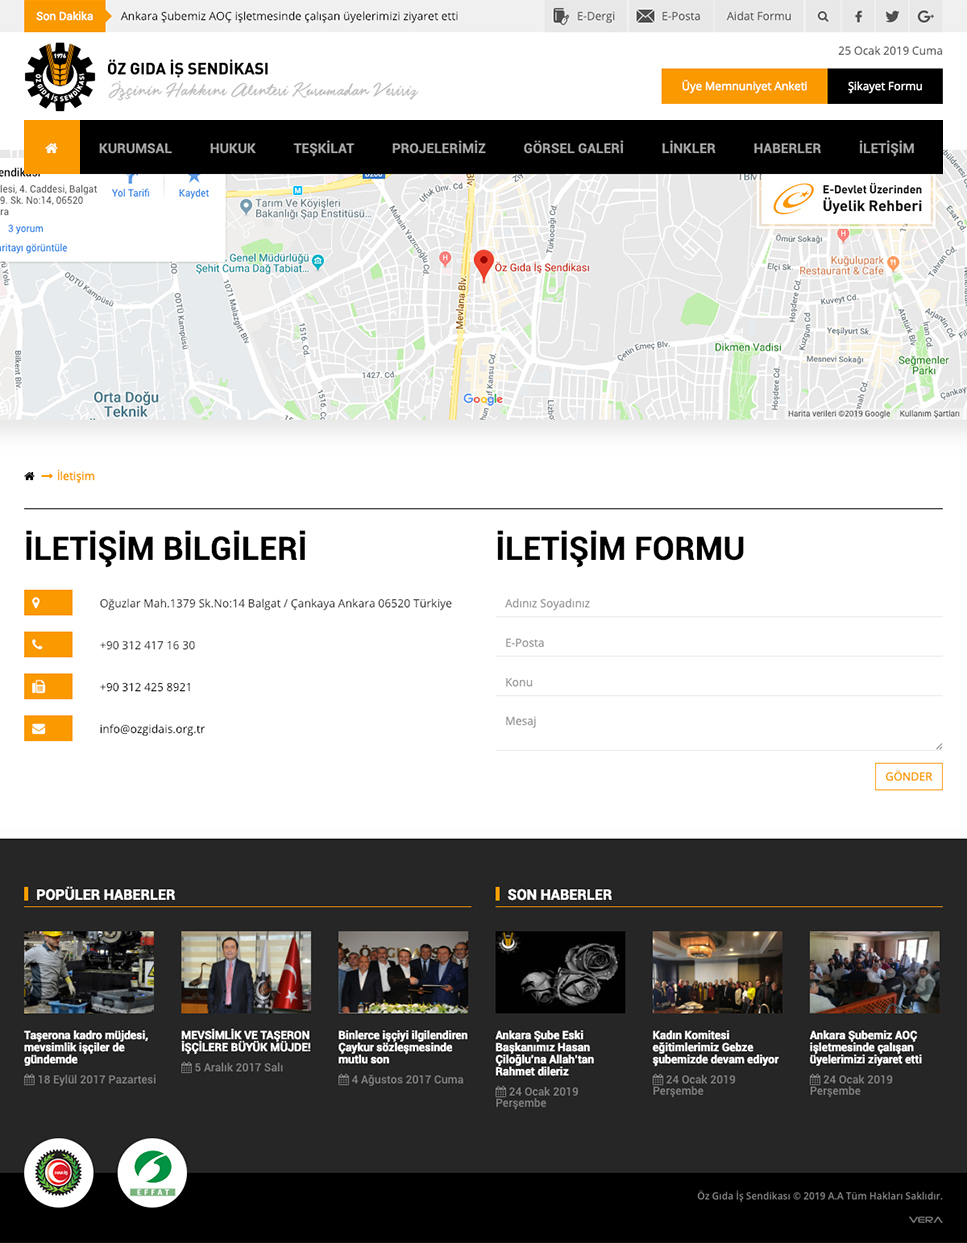Open the KURUMSAL menu
The width and height of the screenshot is (967, 1243).
(x=135, y=148)
